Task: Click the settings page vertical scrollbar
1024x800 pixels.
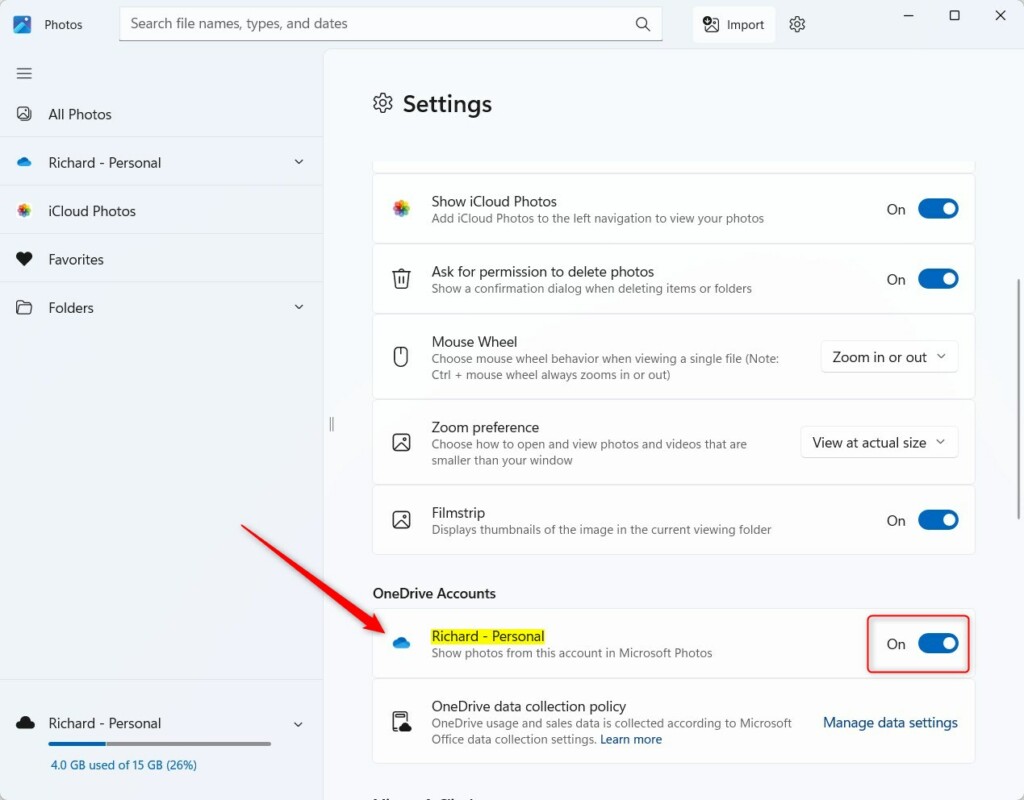Action: click(1017, 398)
